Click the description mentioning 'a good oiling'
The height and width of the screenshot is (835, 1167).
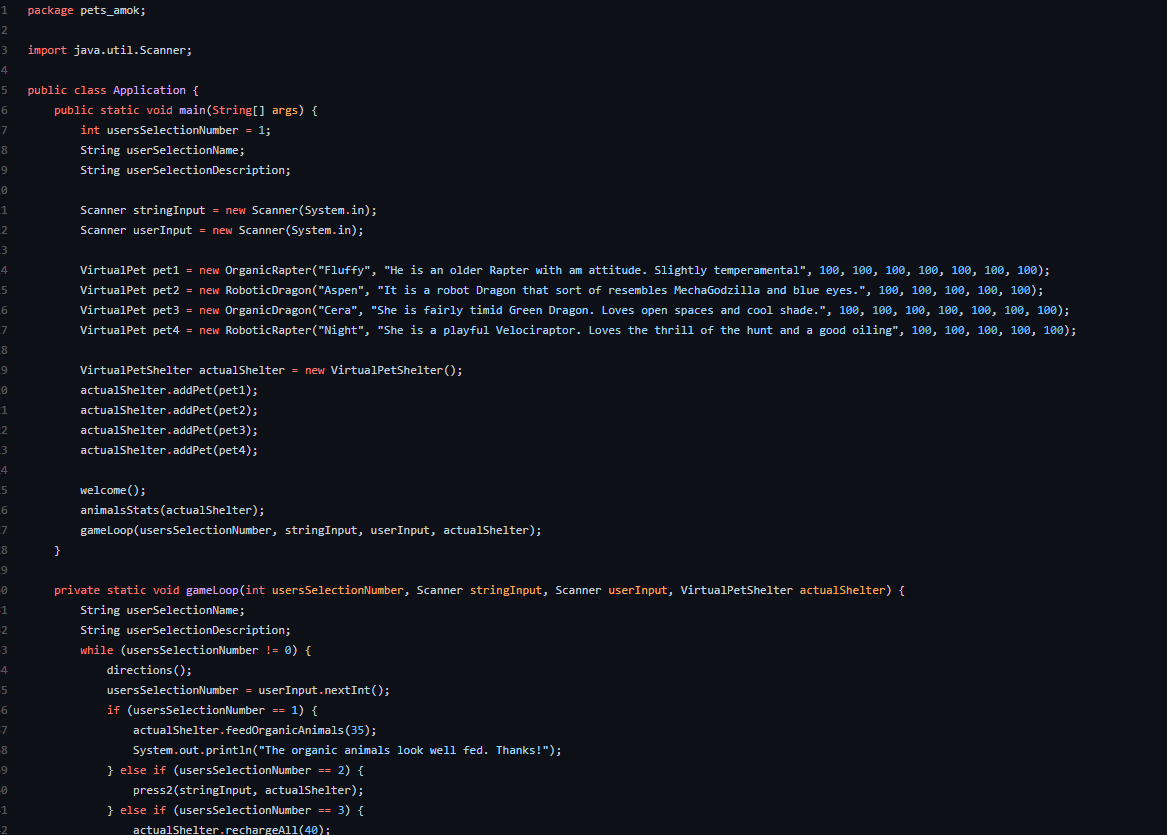638,330
